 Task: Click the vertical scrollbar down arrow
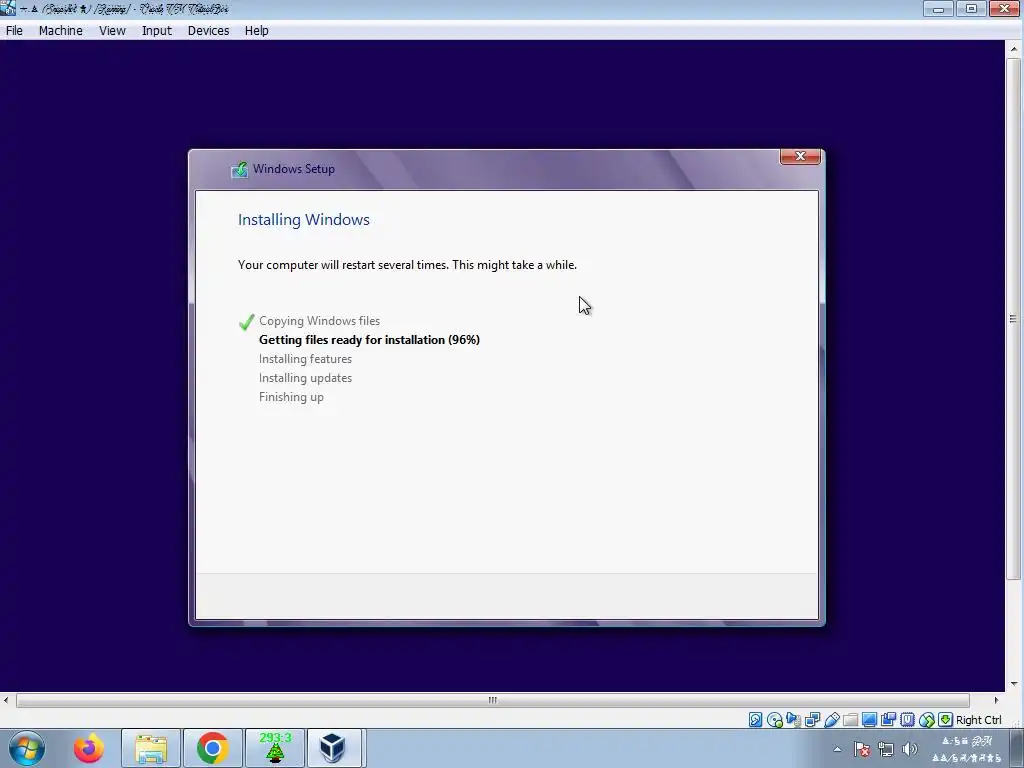[1014, 684]
